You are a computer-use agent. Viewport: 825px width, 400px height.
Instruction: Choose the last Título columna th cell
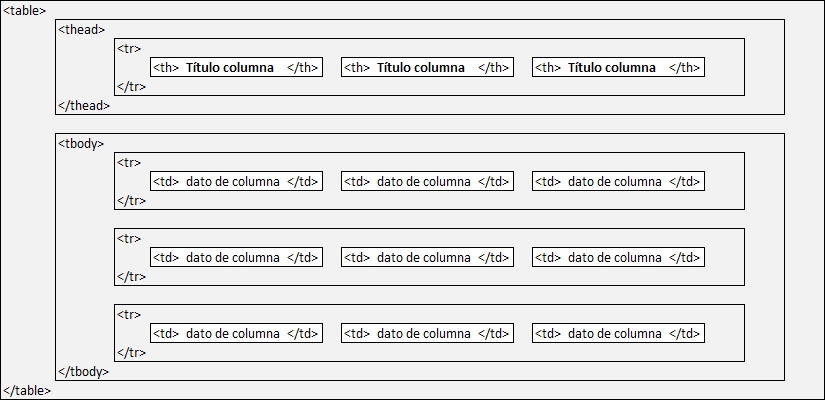tap(618, 67)
